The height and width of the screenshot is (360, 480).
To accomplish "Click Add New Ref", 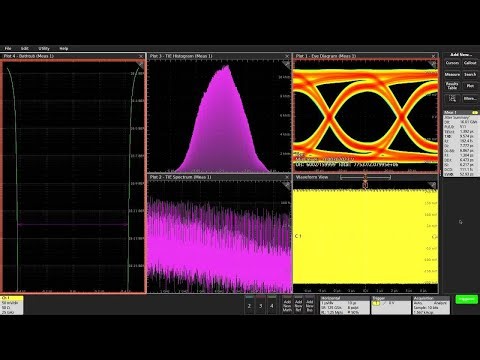I will point(298,305).
